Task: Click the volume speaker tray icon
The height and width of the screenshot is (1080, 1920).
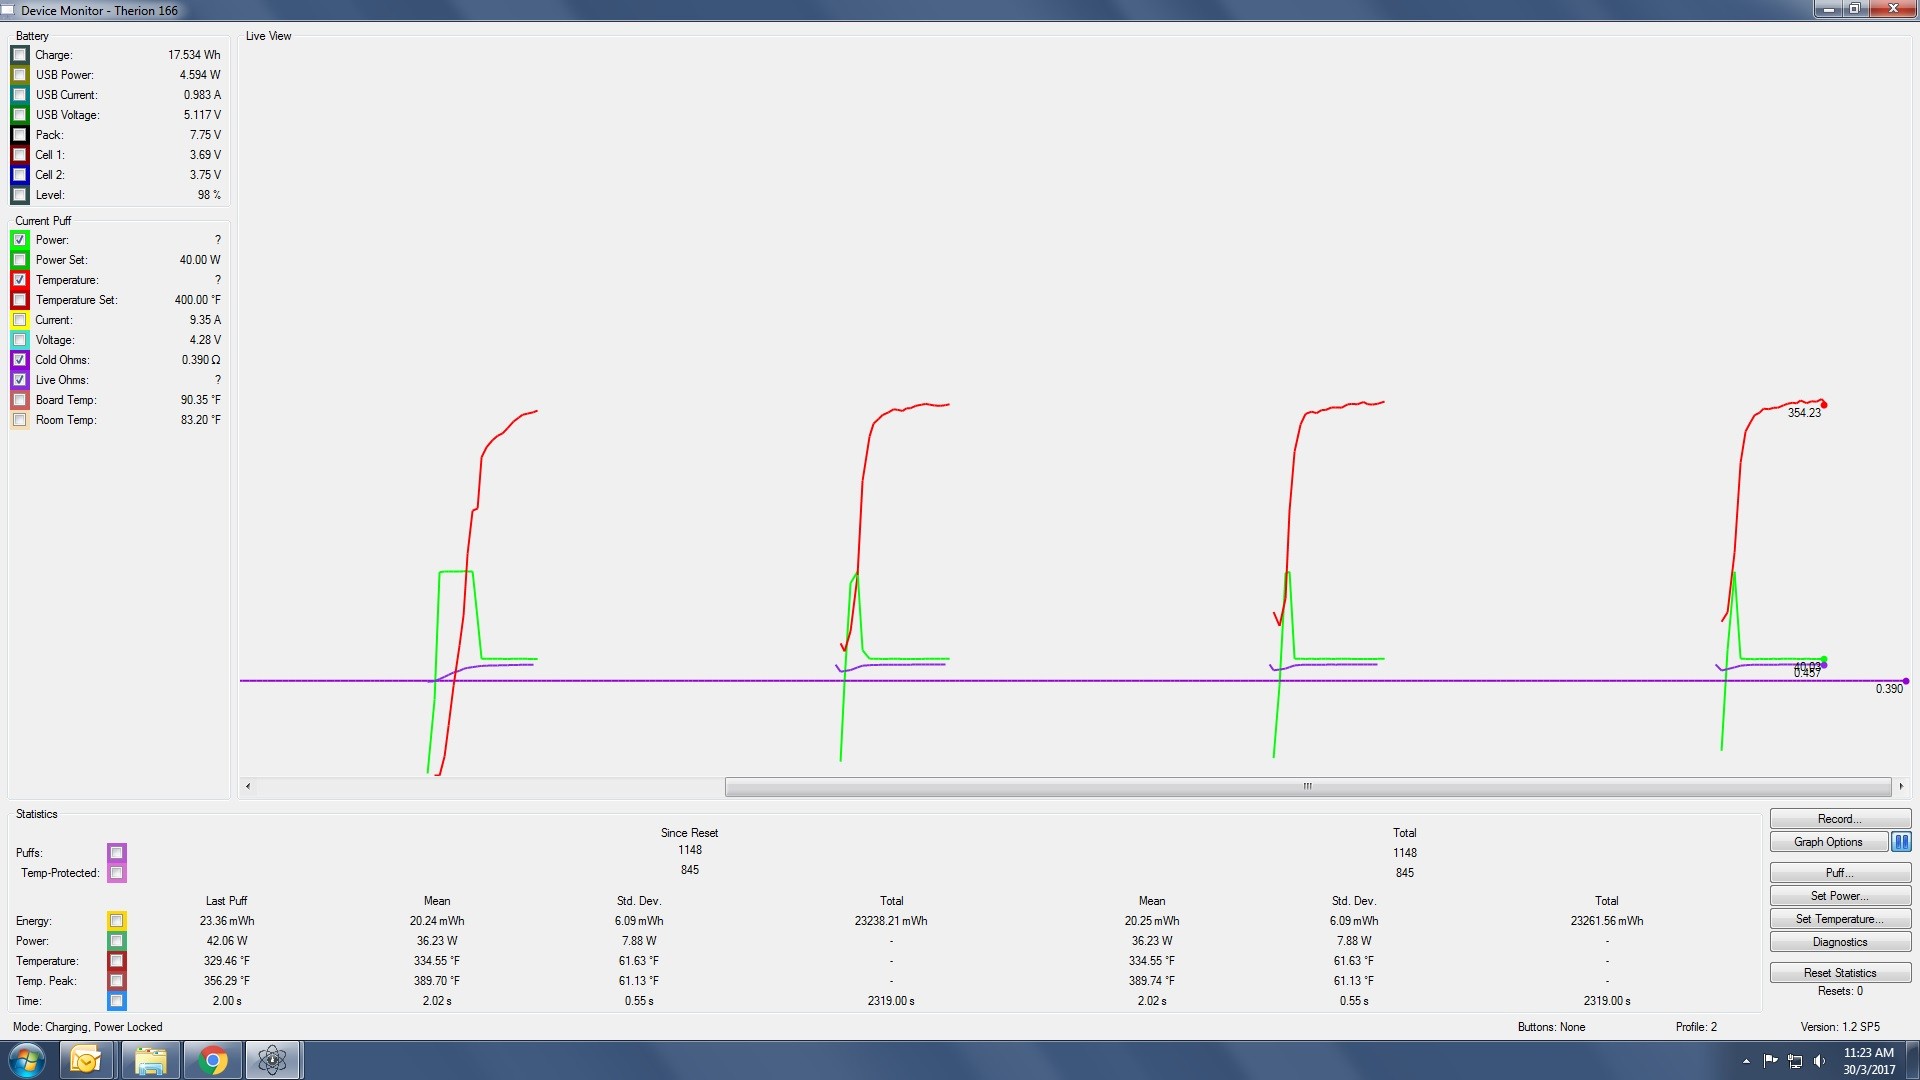Action: tap(1819, 1061)
